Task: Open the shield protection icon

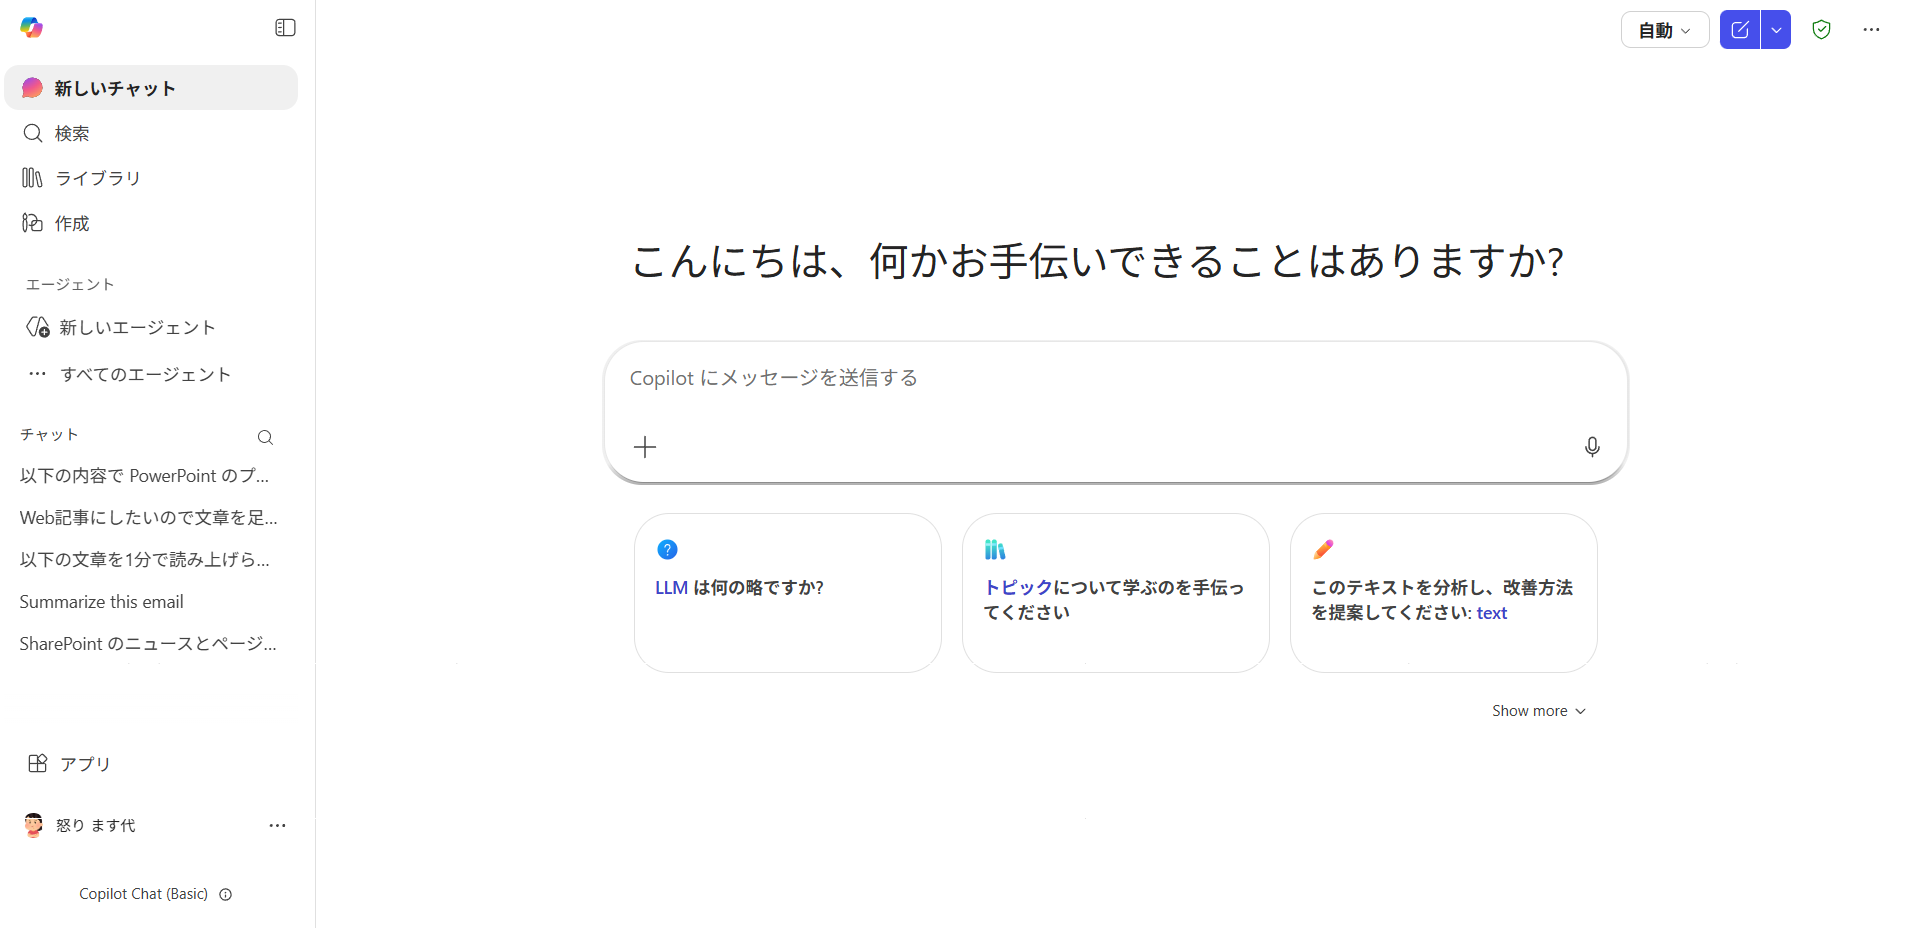Action: tap(1821, 30)
